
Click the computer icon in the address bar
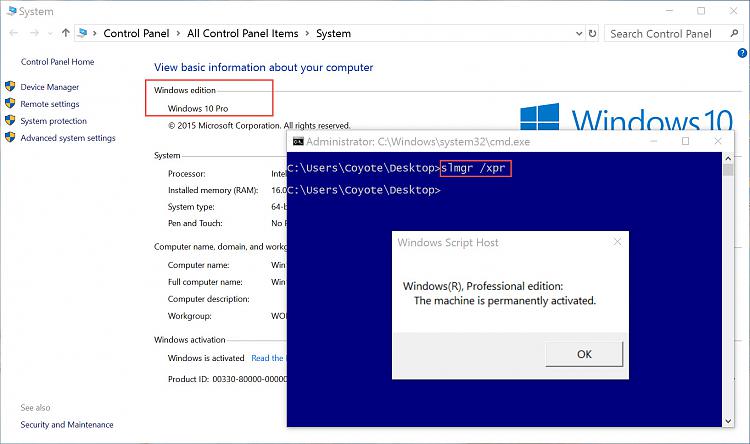pyautogui.click(x=83, y=33)
